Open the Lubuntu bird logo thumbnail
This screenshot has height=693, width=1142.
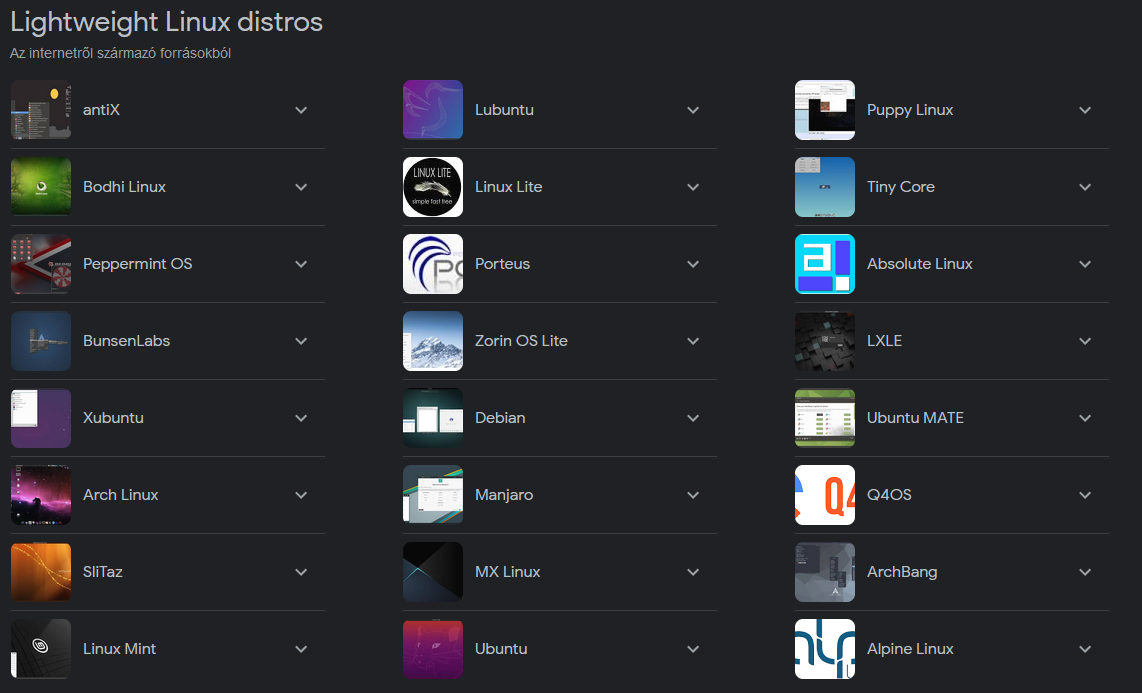(433, 110)
